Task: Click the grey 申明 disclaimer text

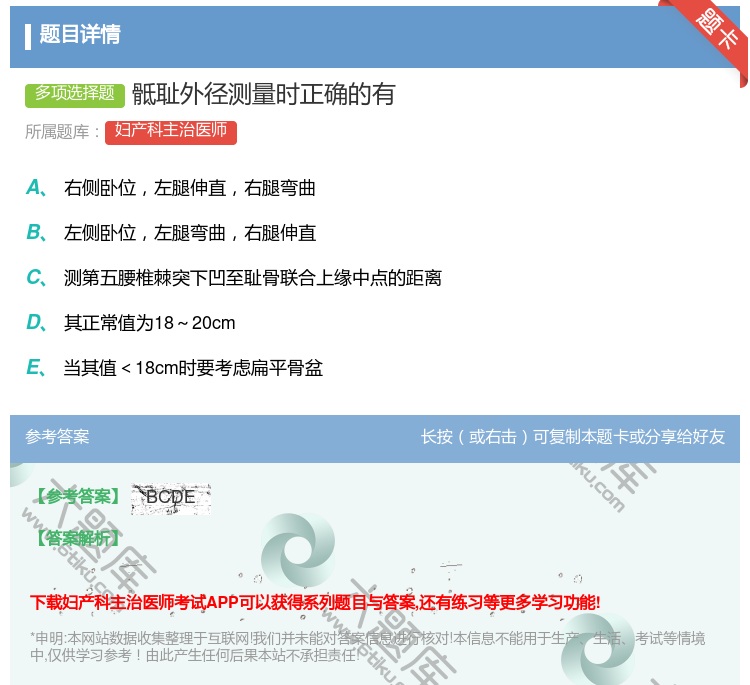Action: [x=367, y=646]
